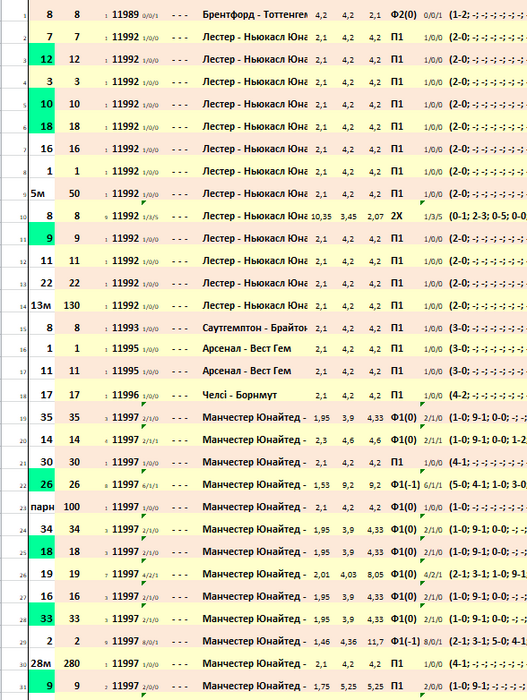Click the cell containing 13м
The height and width of the screenshot is (700, 527).
click(x=42, y=305)
